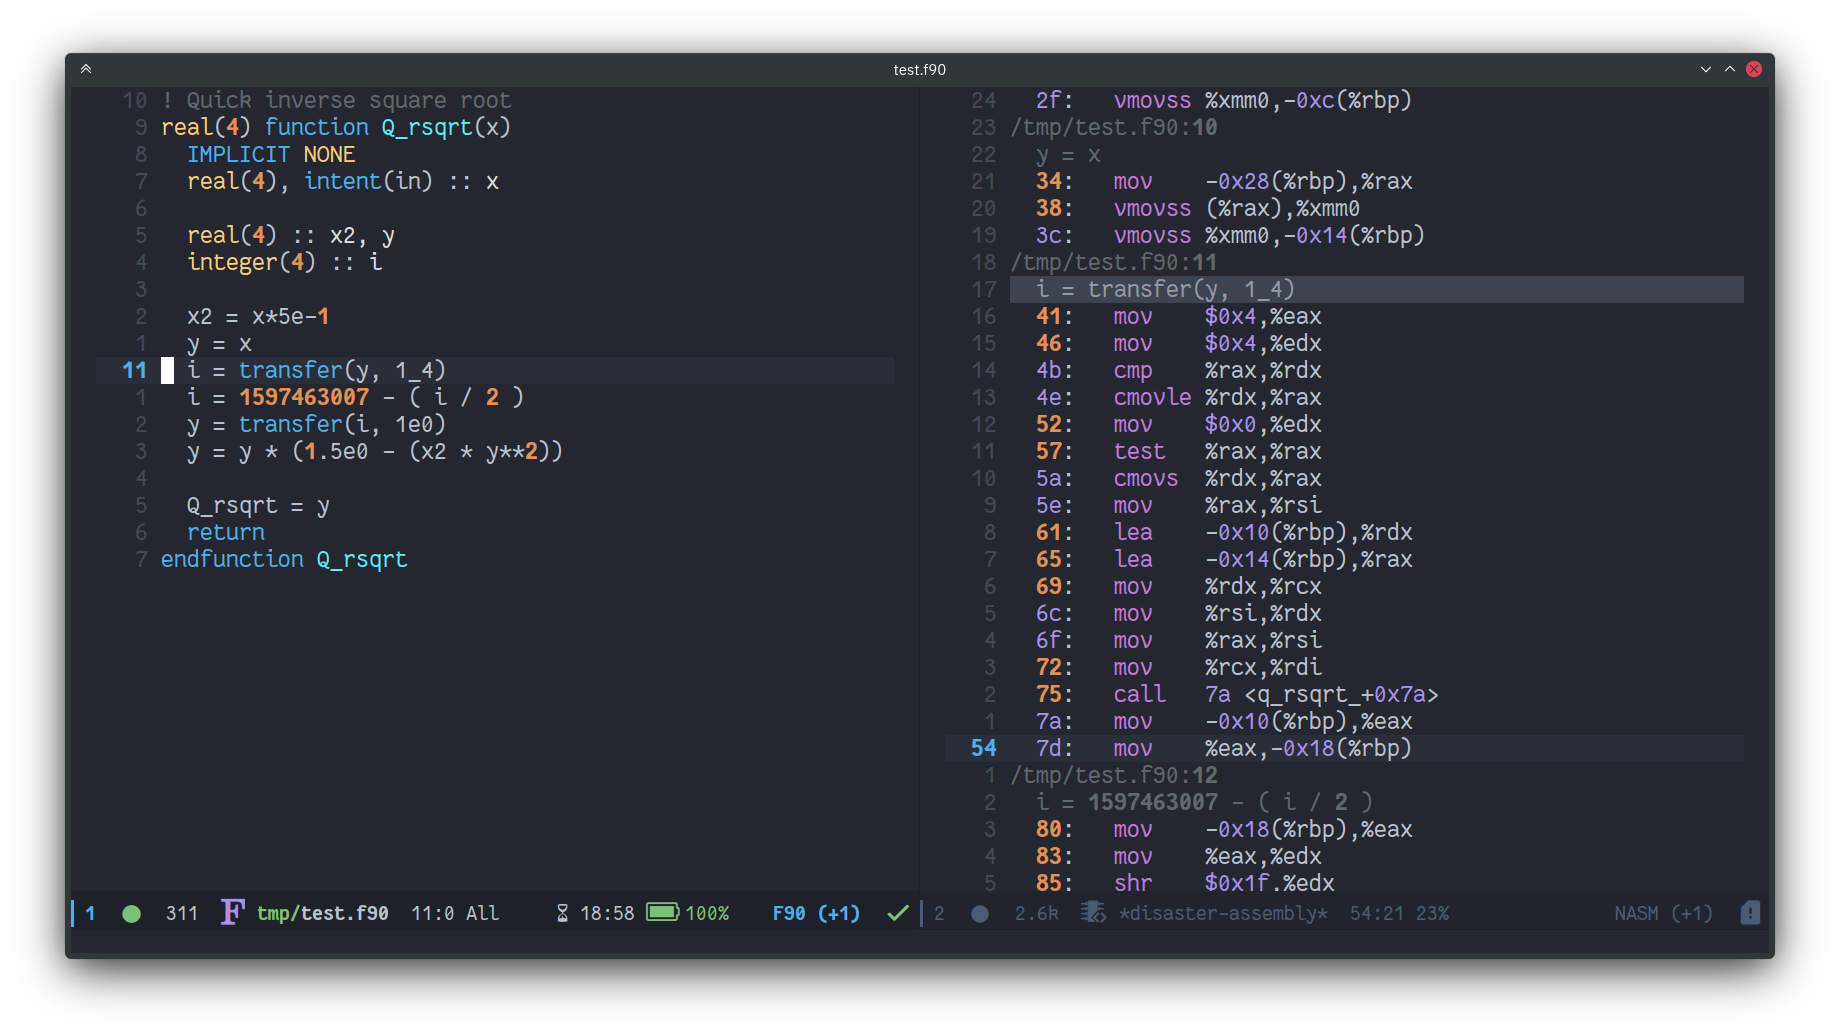Click the 'return' statement
Viewport: 1840px width, 1036px height.
click(226, 532)
